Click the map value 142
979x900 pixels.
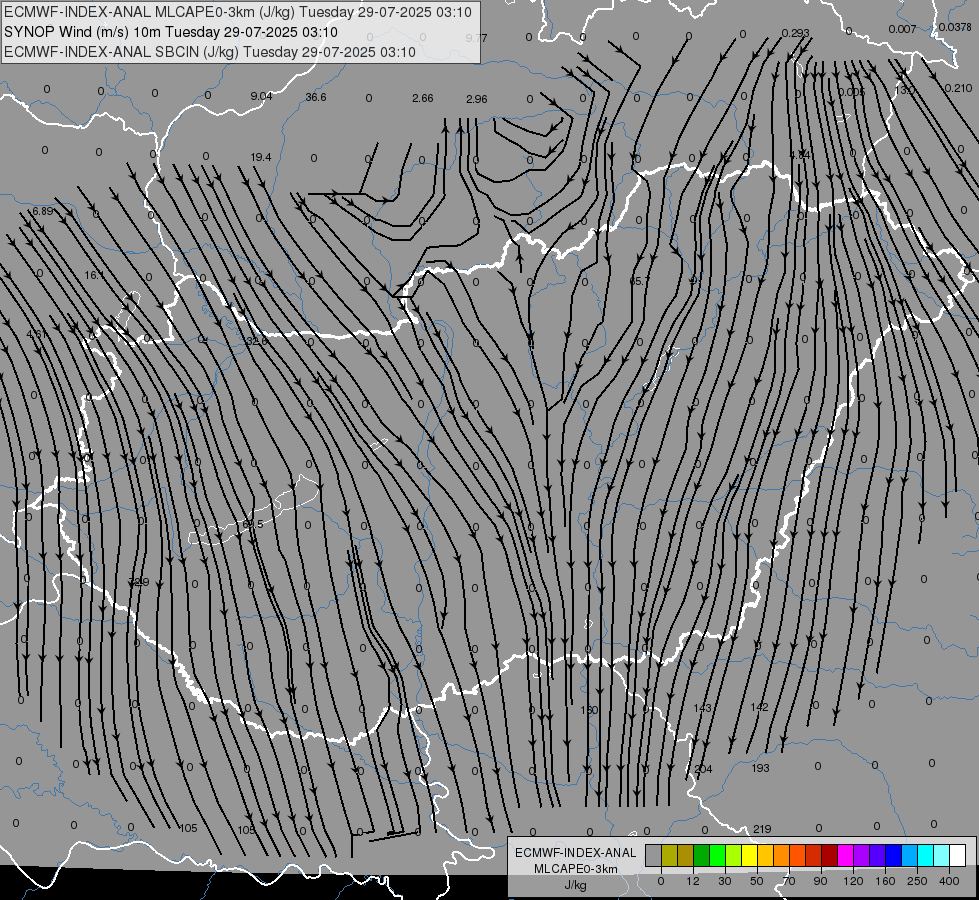pyautogui.click(x=759, y=707)
